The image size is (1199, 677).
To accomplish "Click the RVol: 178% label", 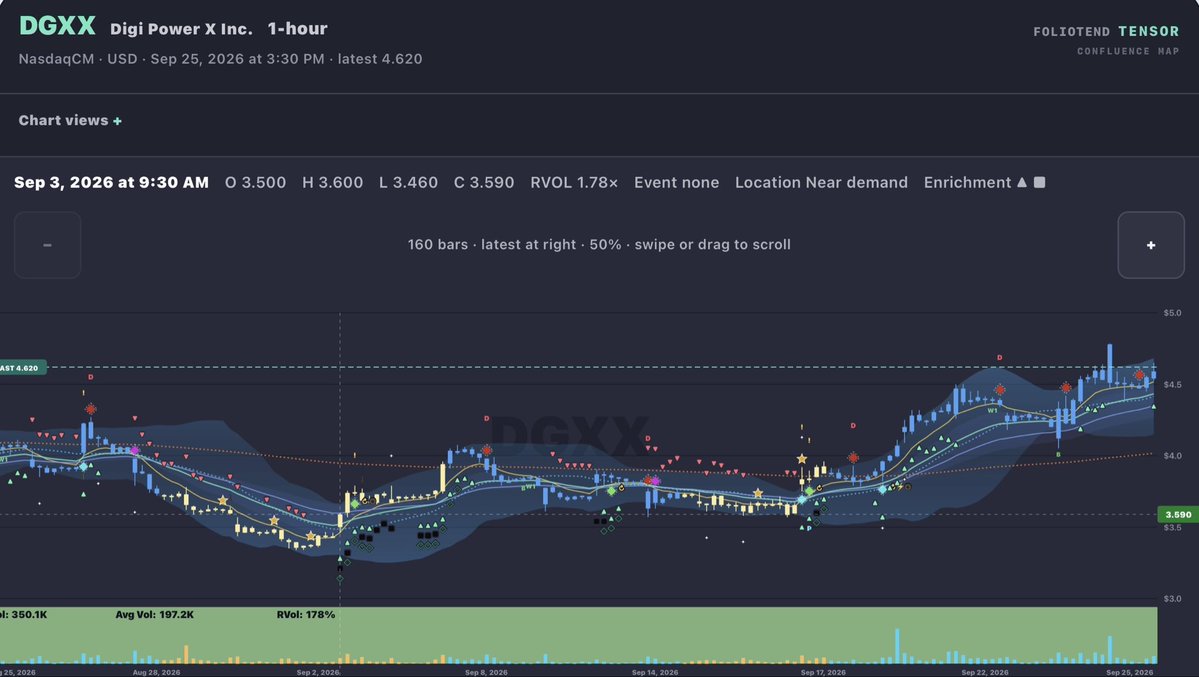I will [x=306, y=614].
